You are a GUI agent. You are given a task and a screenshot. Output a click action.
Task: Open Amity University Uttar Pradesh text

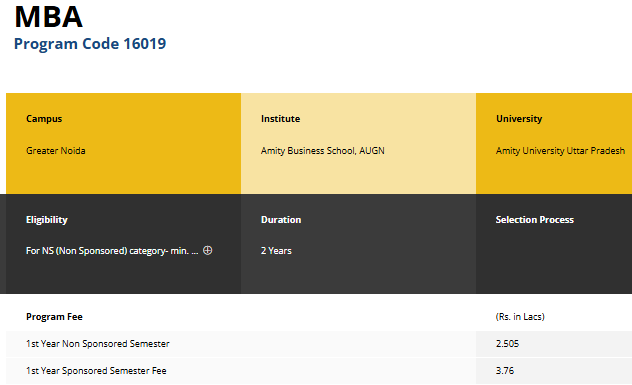[560, 151]
